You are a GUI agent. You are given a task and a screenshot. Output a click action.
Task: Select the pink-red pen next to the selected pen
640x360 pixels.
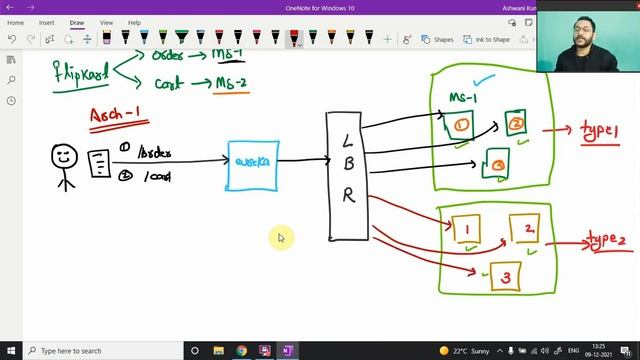pyautogui.click(x=256, y=37)
